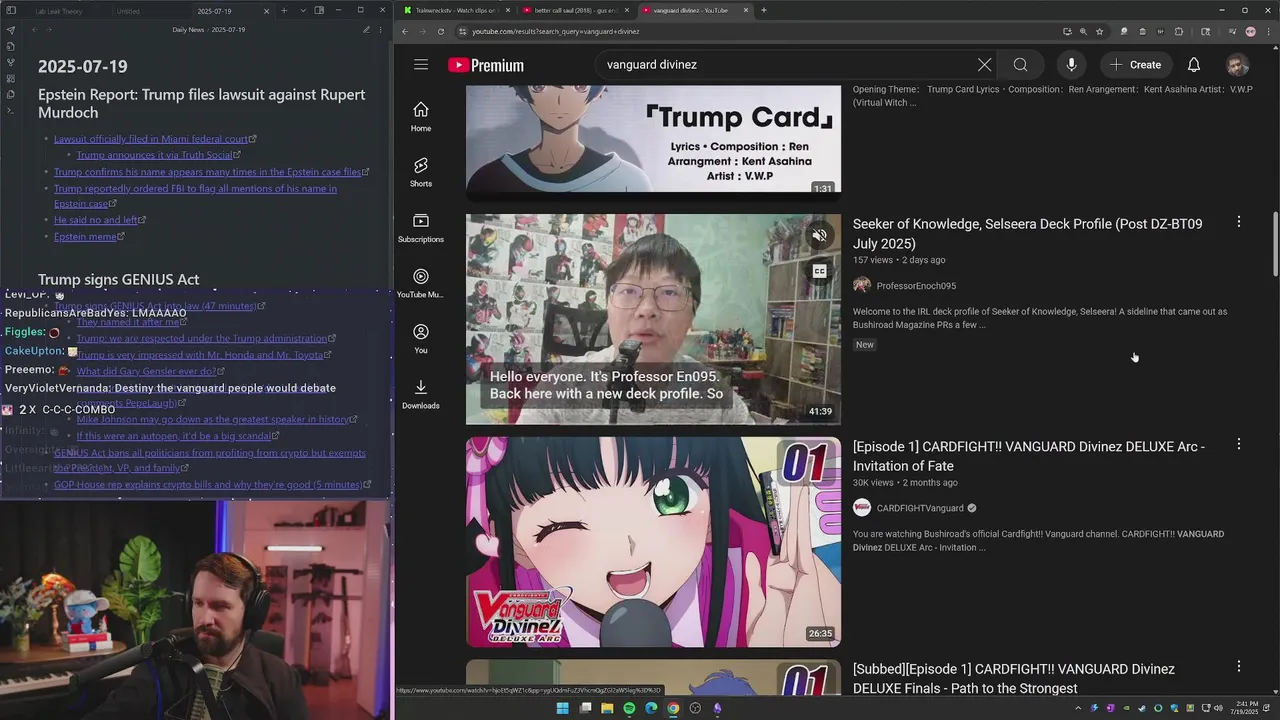Open the Invitation of Fate episode title
Viewport: 1280px width, 720px height.
1028,456
